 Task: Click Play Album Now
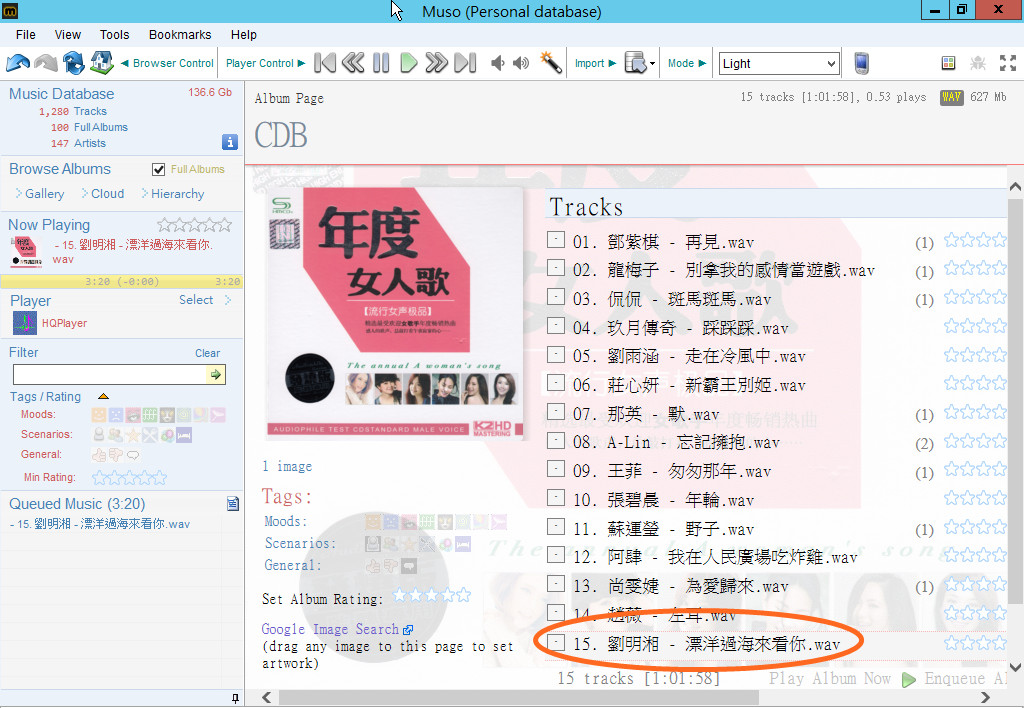[x=829, y=679]
